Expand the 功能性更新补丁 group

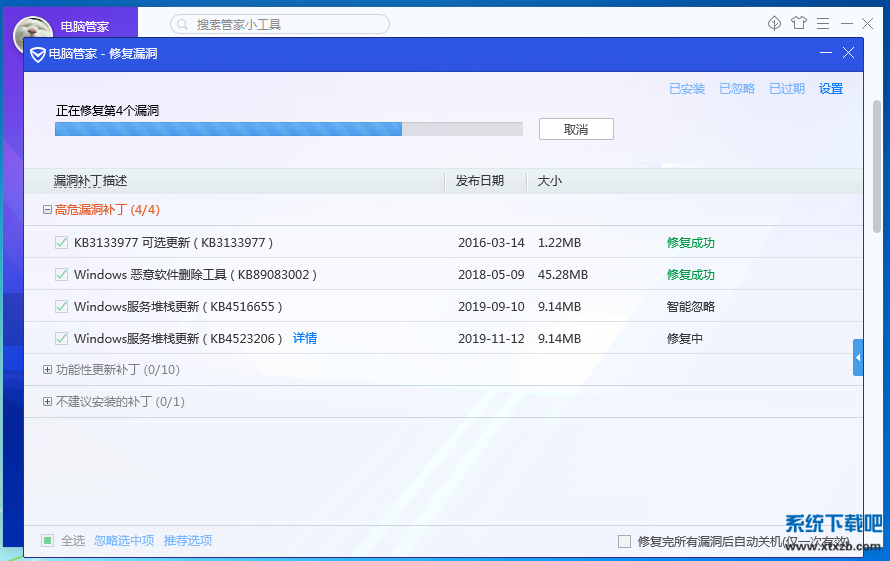pyautogui.click(x=47, y=370)
